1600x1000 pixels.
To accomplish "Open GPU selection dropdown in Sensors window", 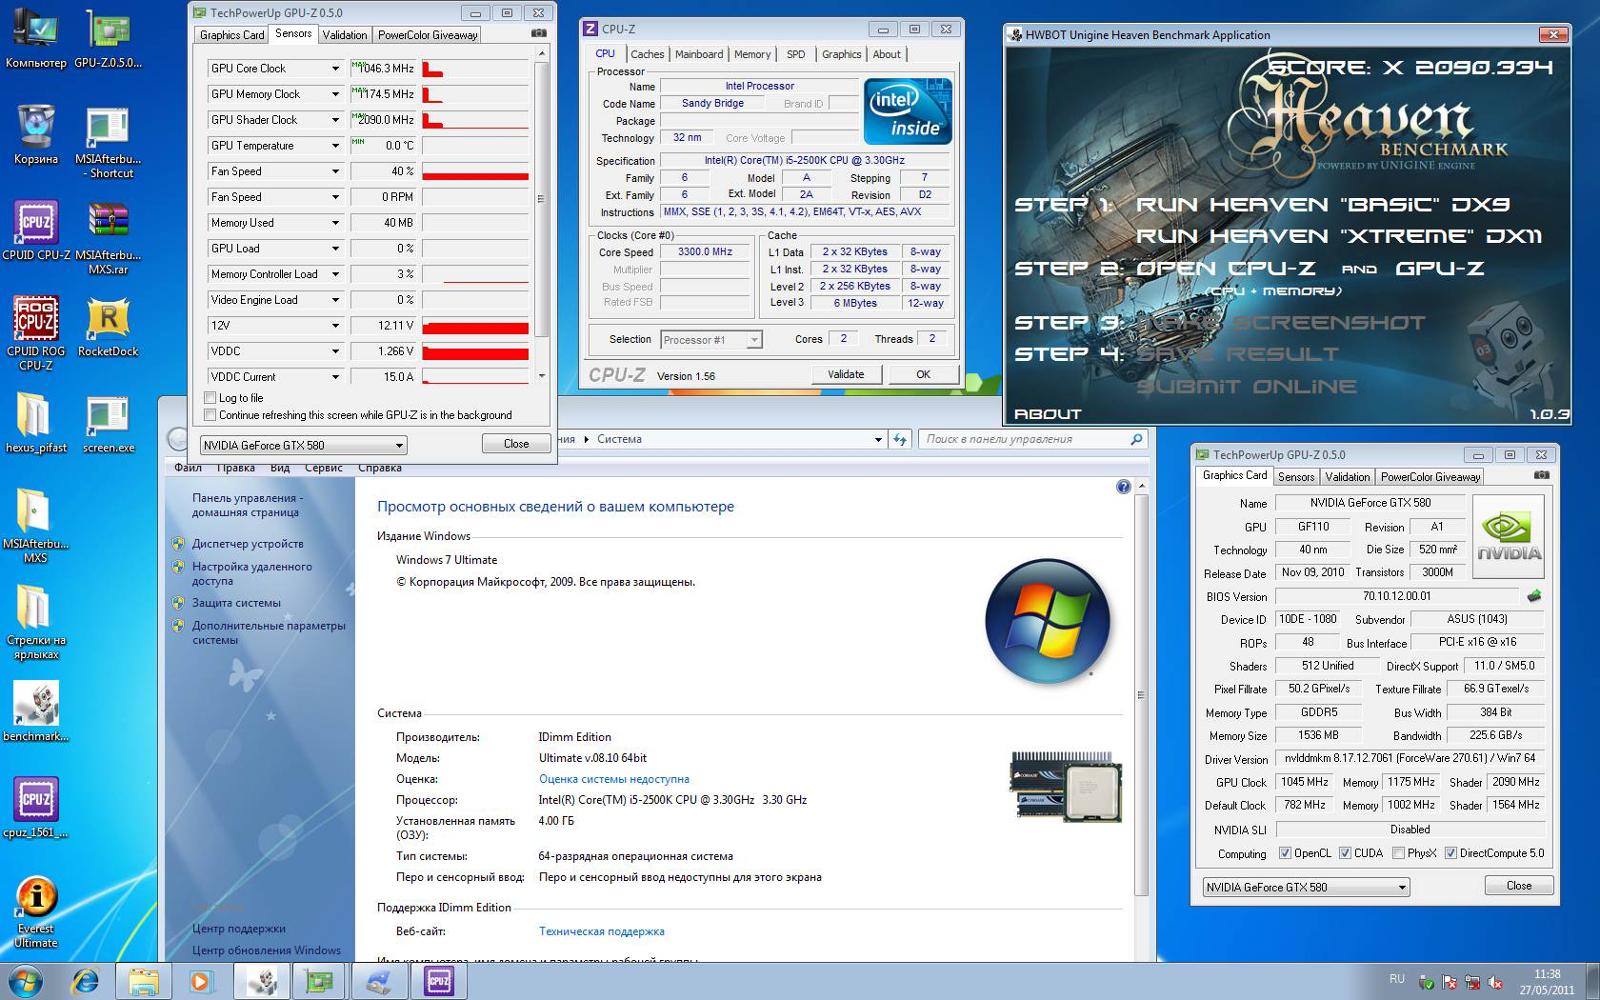I will pos(303,445).
